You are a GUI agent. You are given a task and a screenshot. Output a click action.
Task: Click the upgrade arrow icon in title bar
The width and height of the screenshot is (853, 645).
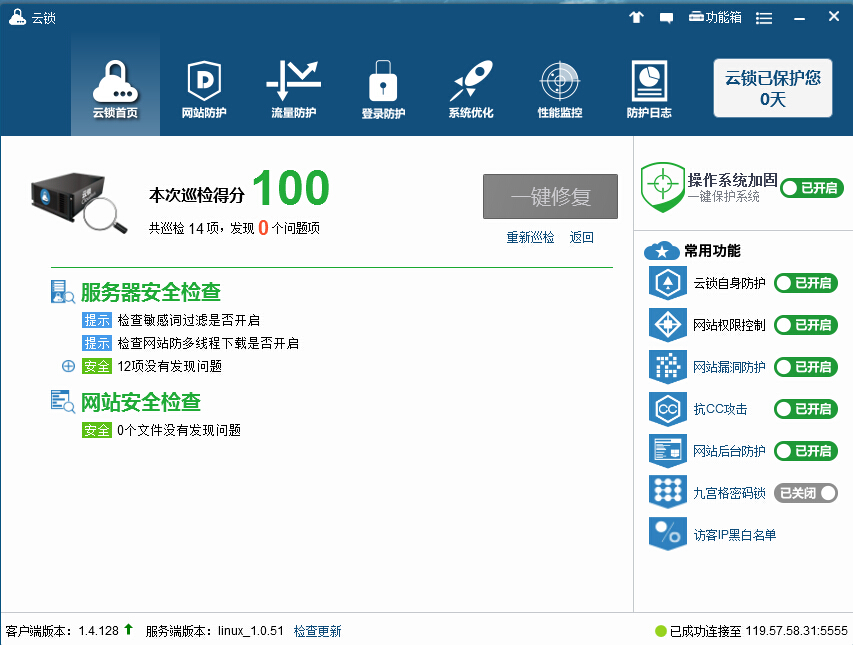tap(636, 17)
